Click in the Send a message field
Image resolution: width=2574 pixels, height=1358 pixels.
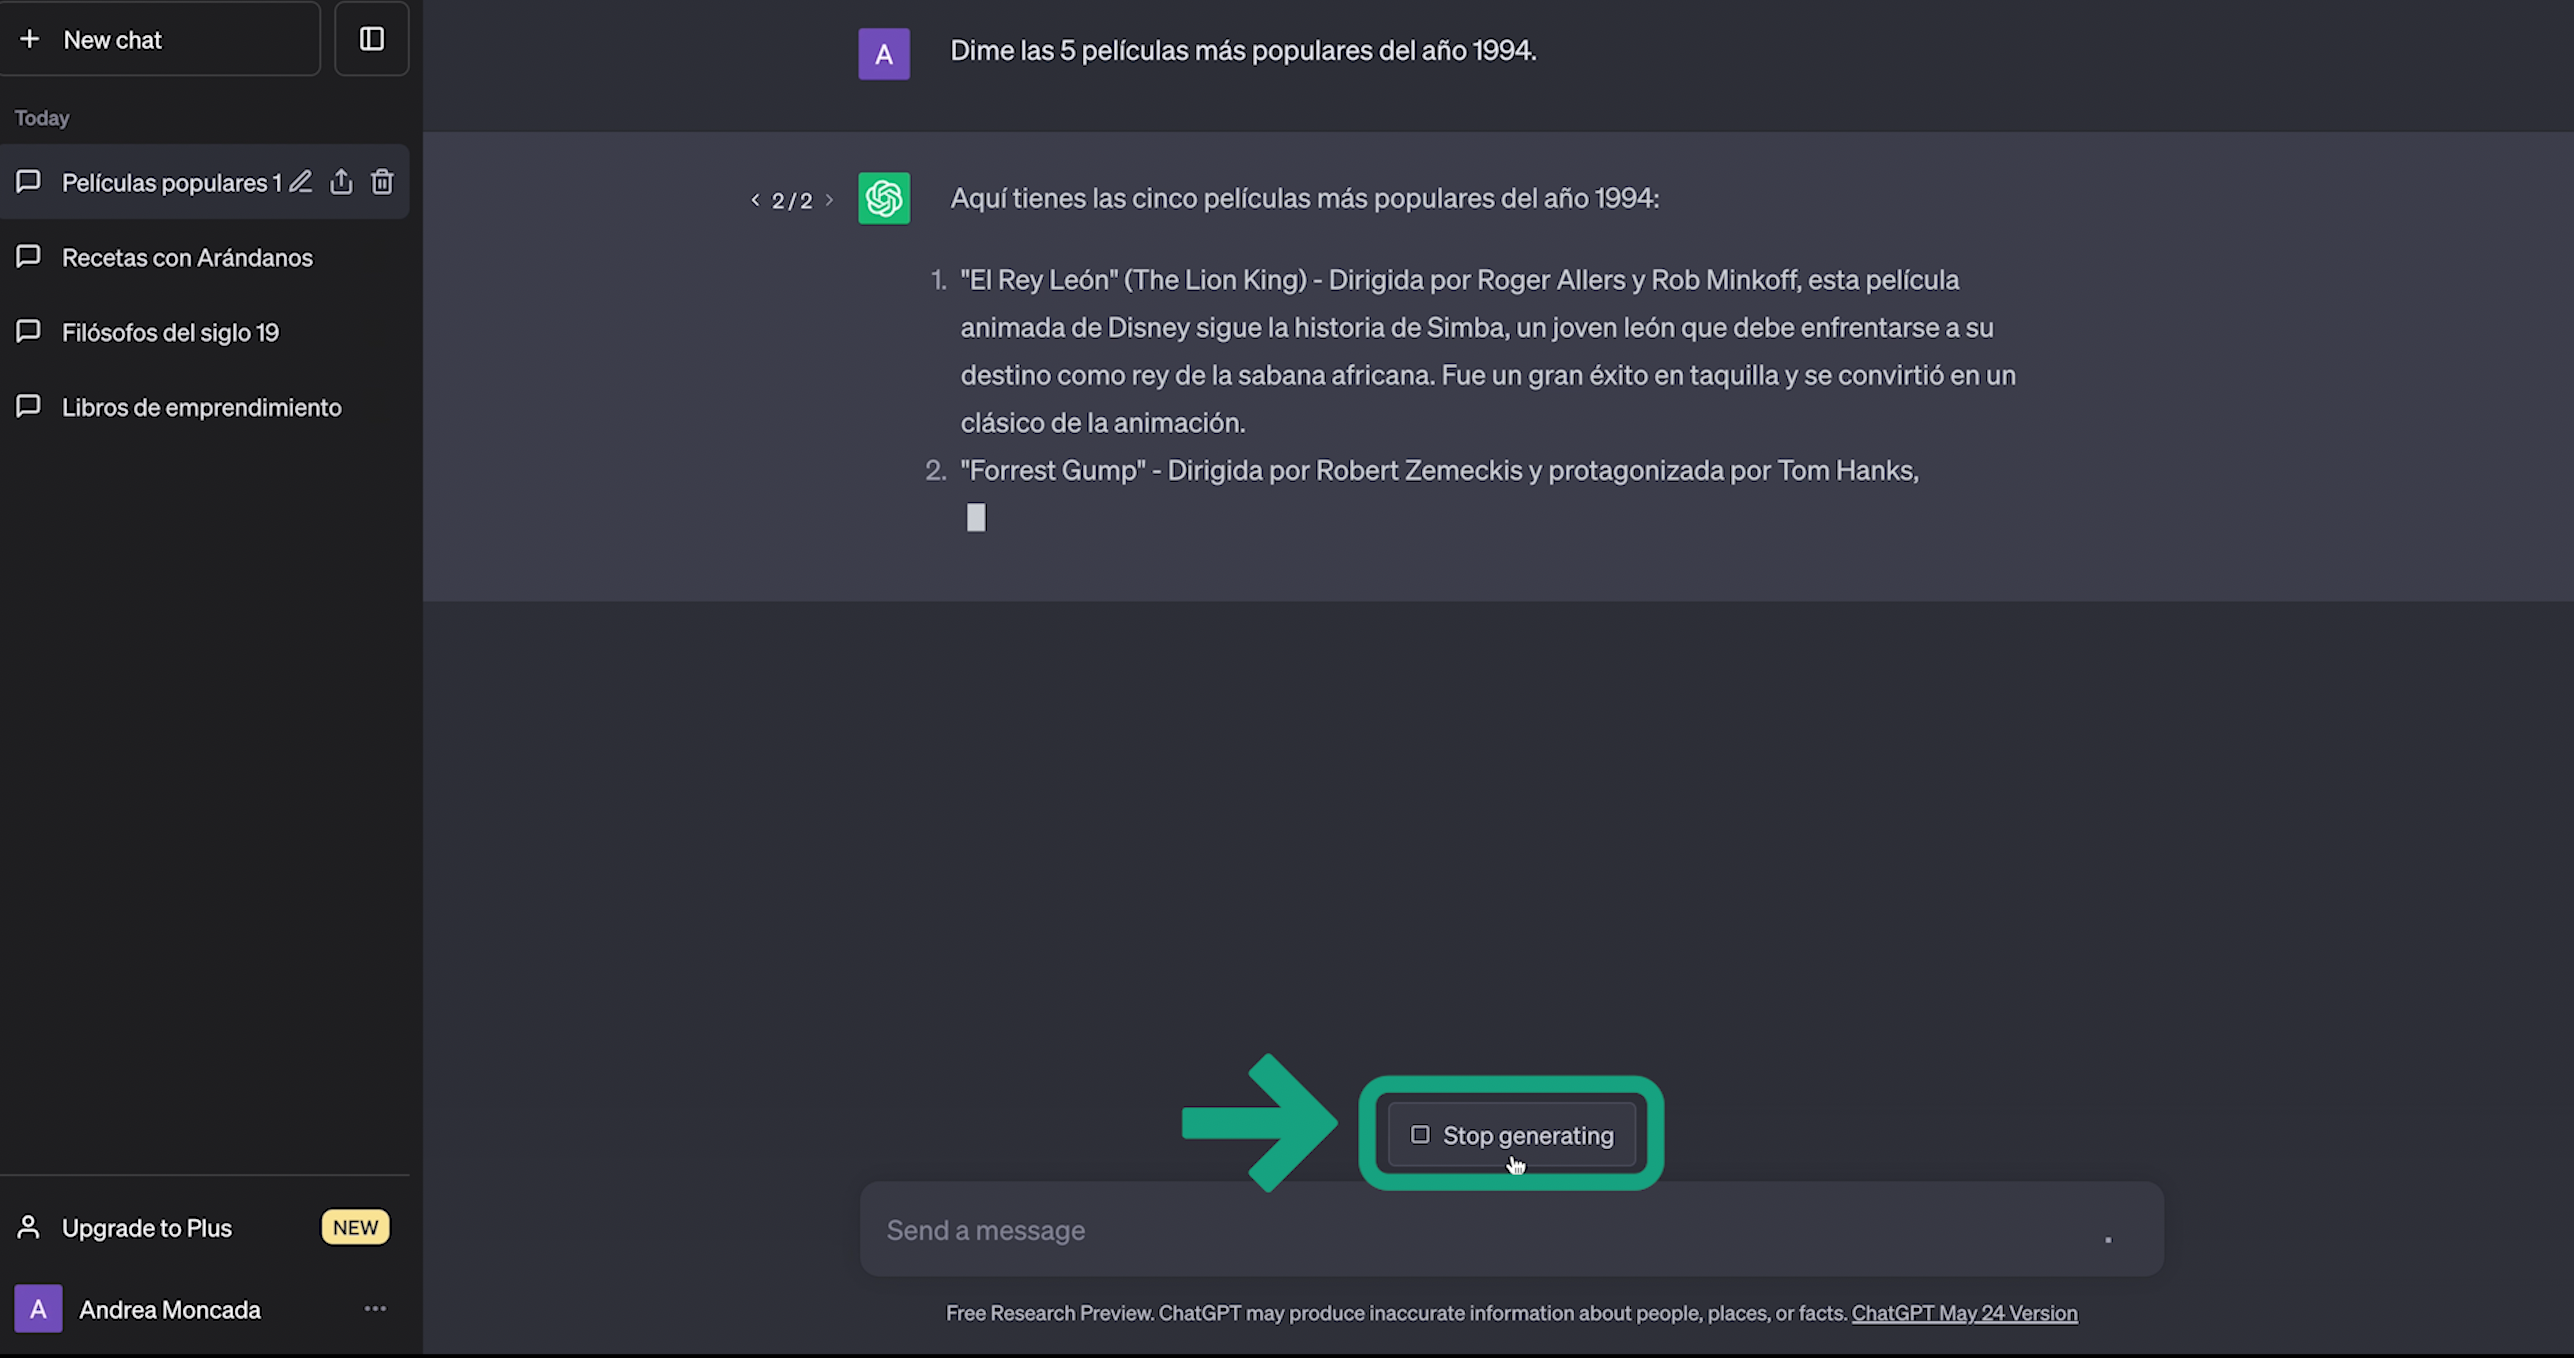[1450, 1230]
